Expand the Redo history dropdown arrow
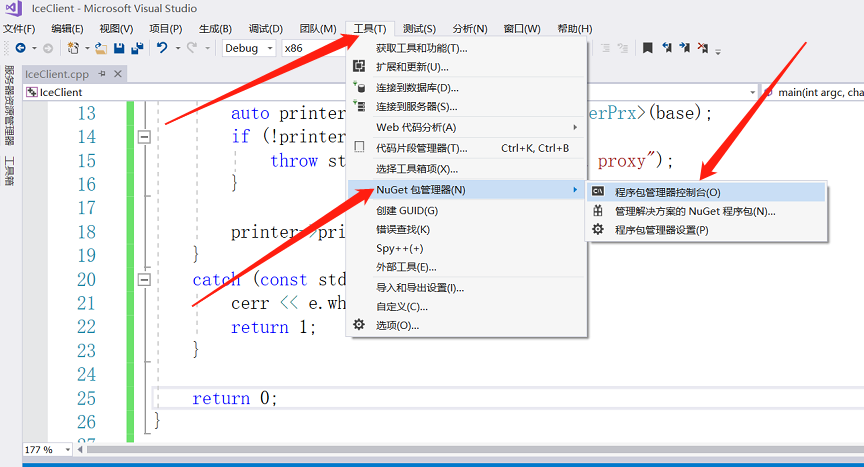The width and height of the screenshot is (864, 467). 208,48
